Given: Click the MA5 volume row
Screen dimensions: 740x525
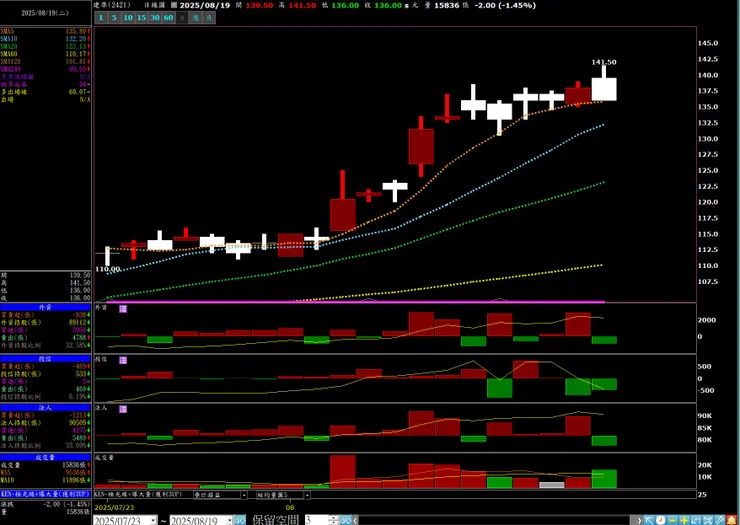Looking at the screenshot, I should 45,473.
